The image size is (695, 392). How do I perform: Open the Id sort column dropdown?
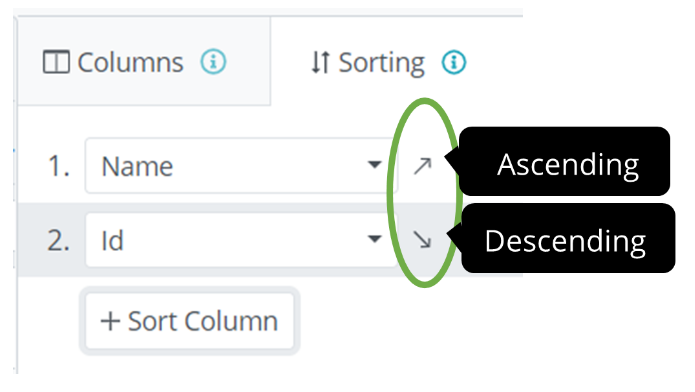[241, 240]
